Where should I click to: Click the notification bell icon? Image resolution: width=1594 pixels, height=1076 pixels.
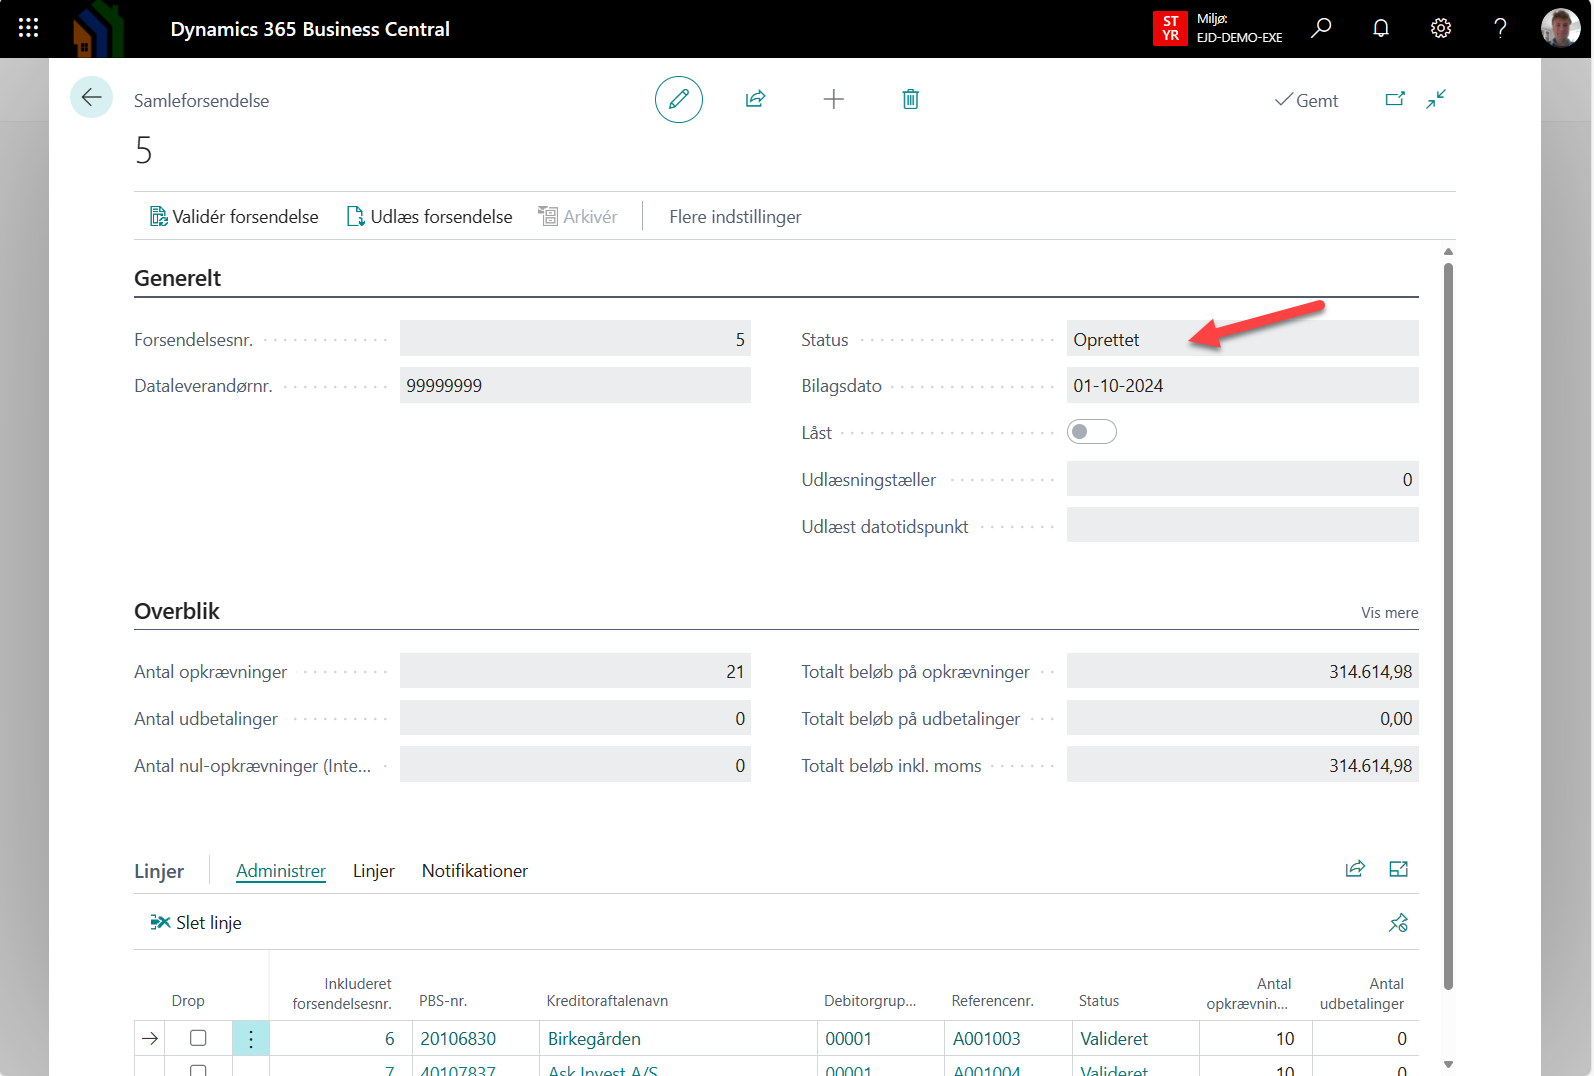pos(1380,28)
